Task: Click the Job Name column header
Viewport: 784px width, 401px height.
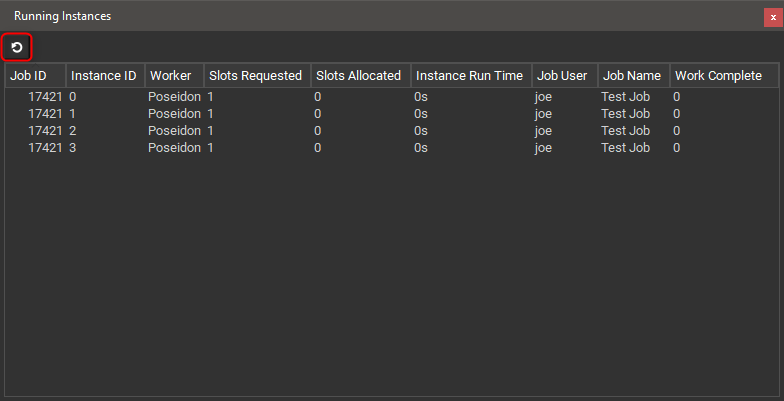Action: (631, 76)
